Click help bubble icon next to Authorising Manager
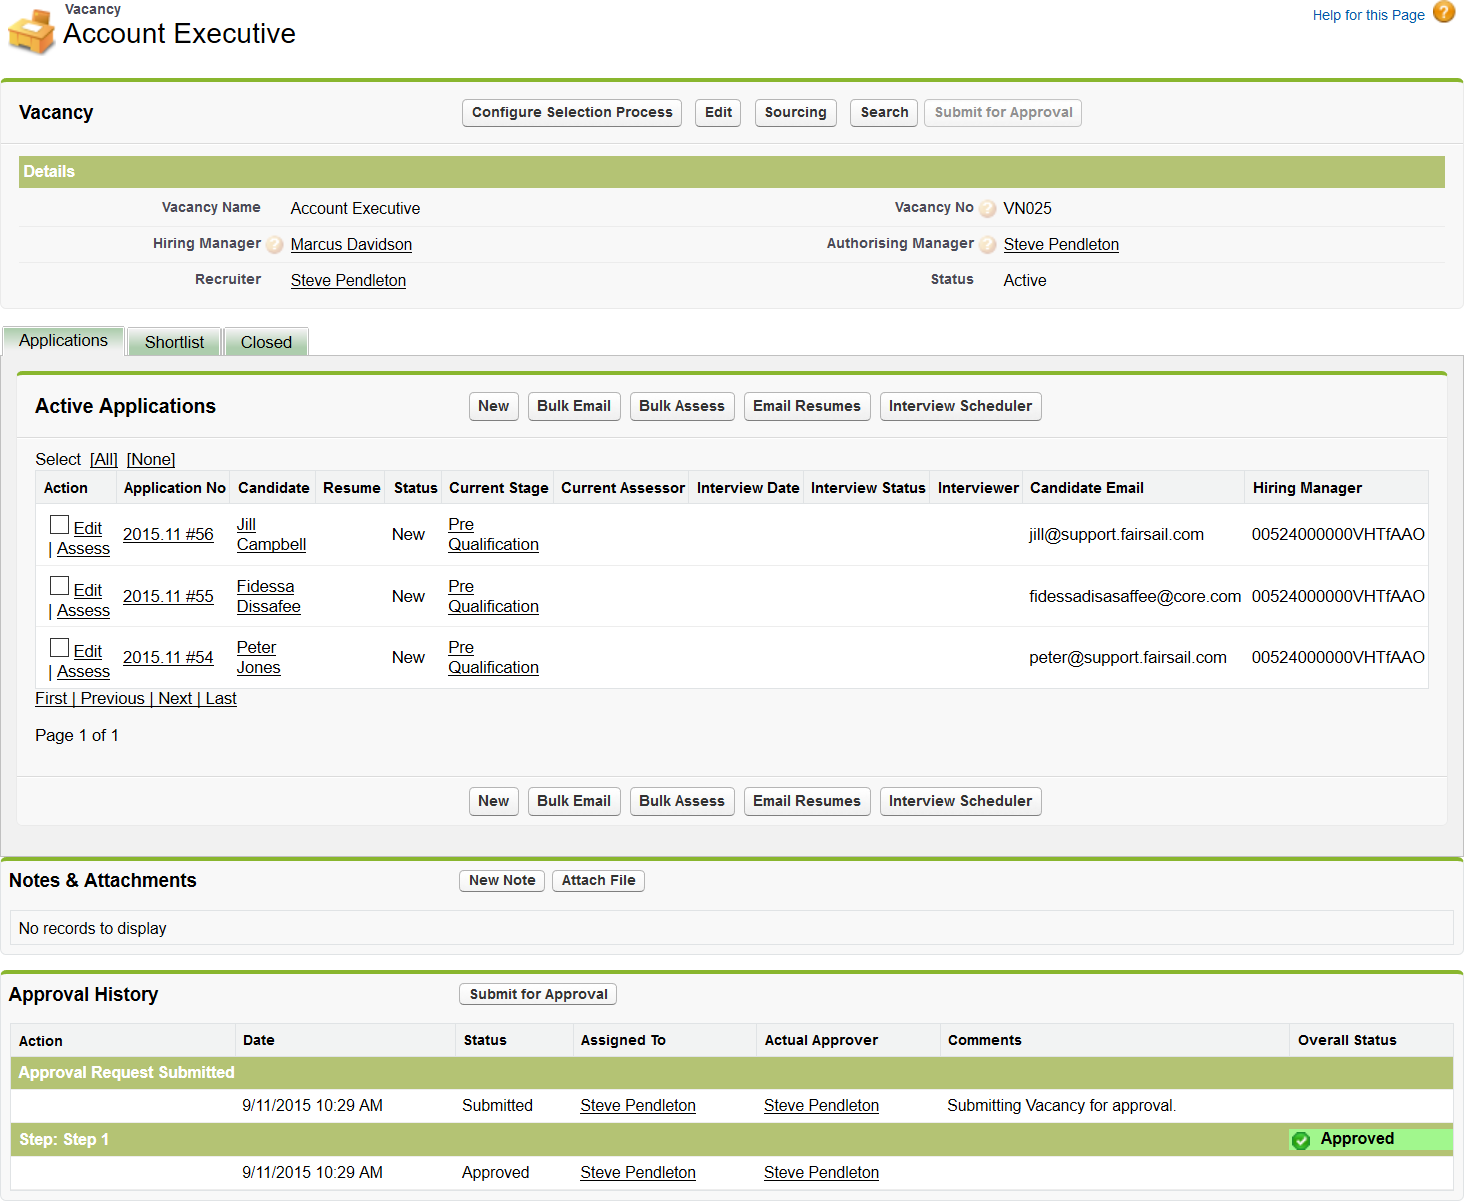The image size is (1464, 1201). tap(987, 245)
